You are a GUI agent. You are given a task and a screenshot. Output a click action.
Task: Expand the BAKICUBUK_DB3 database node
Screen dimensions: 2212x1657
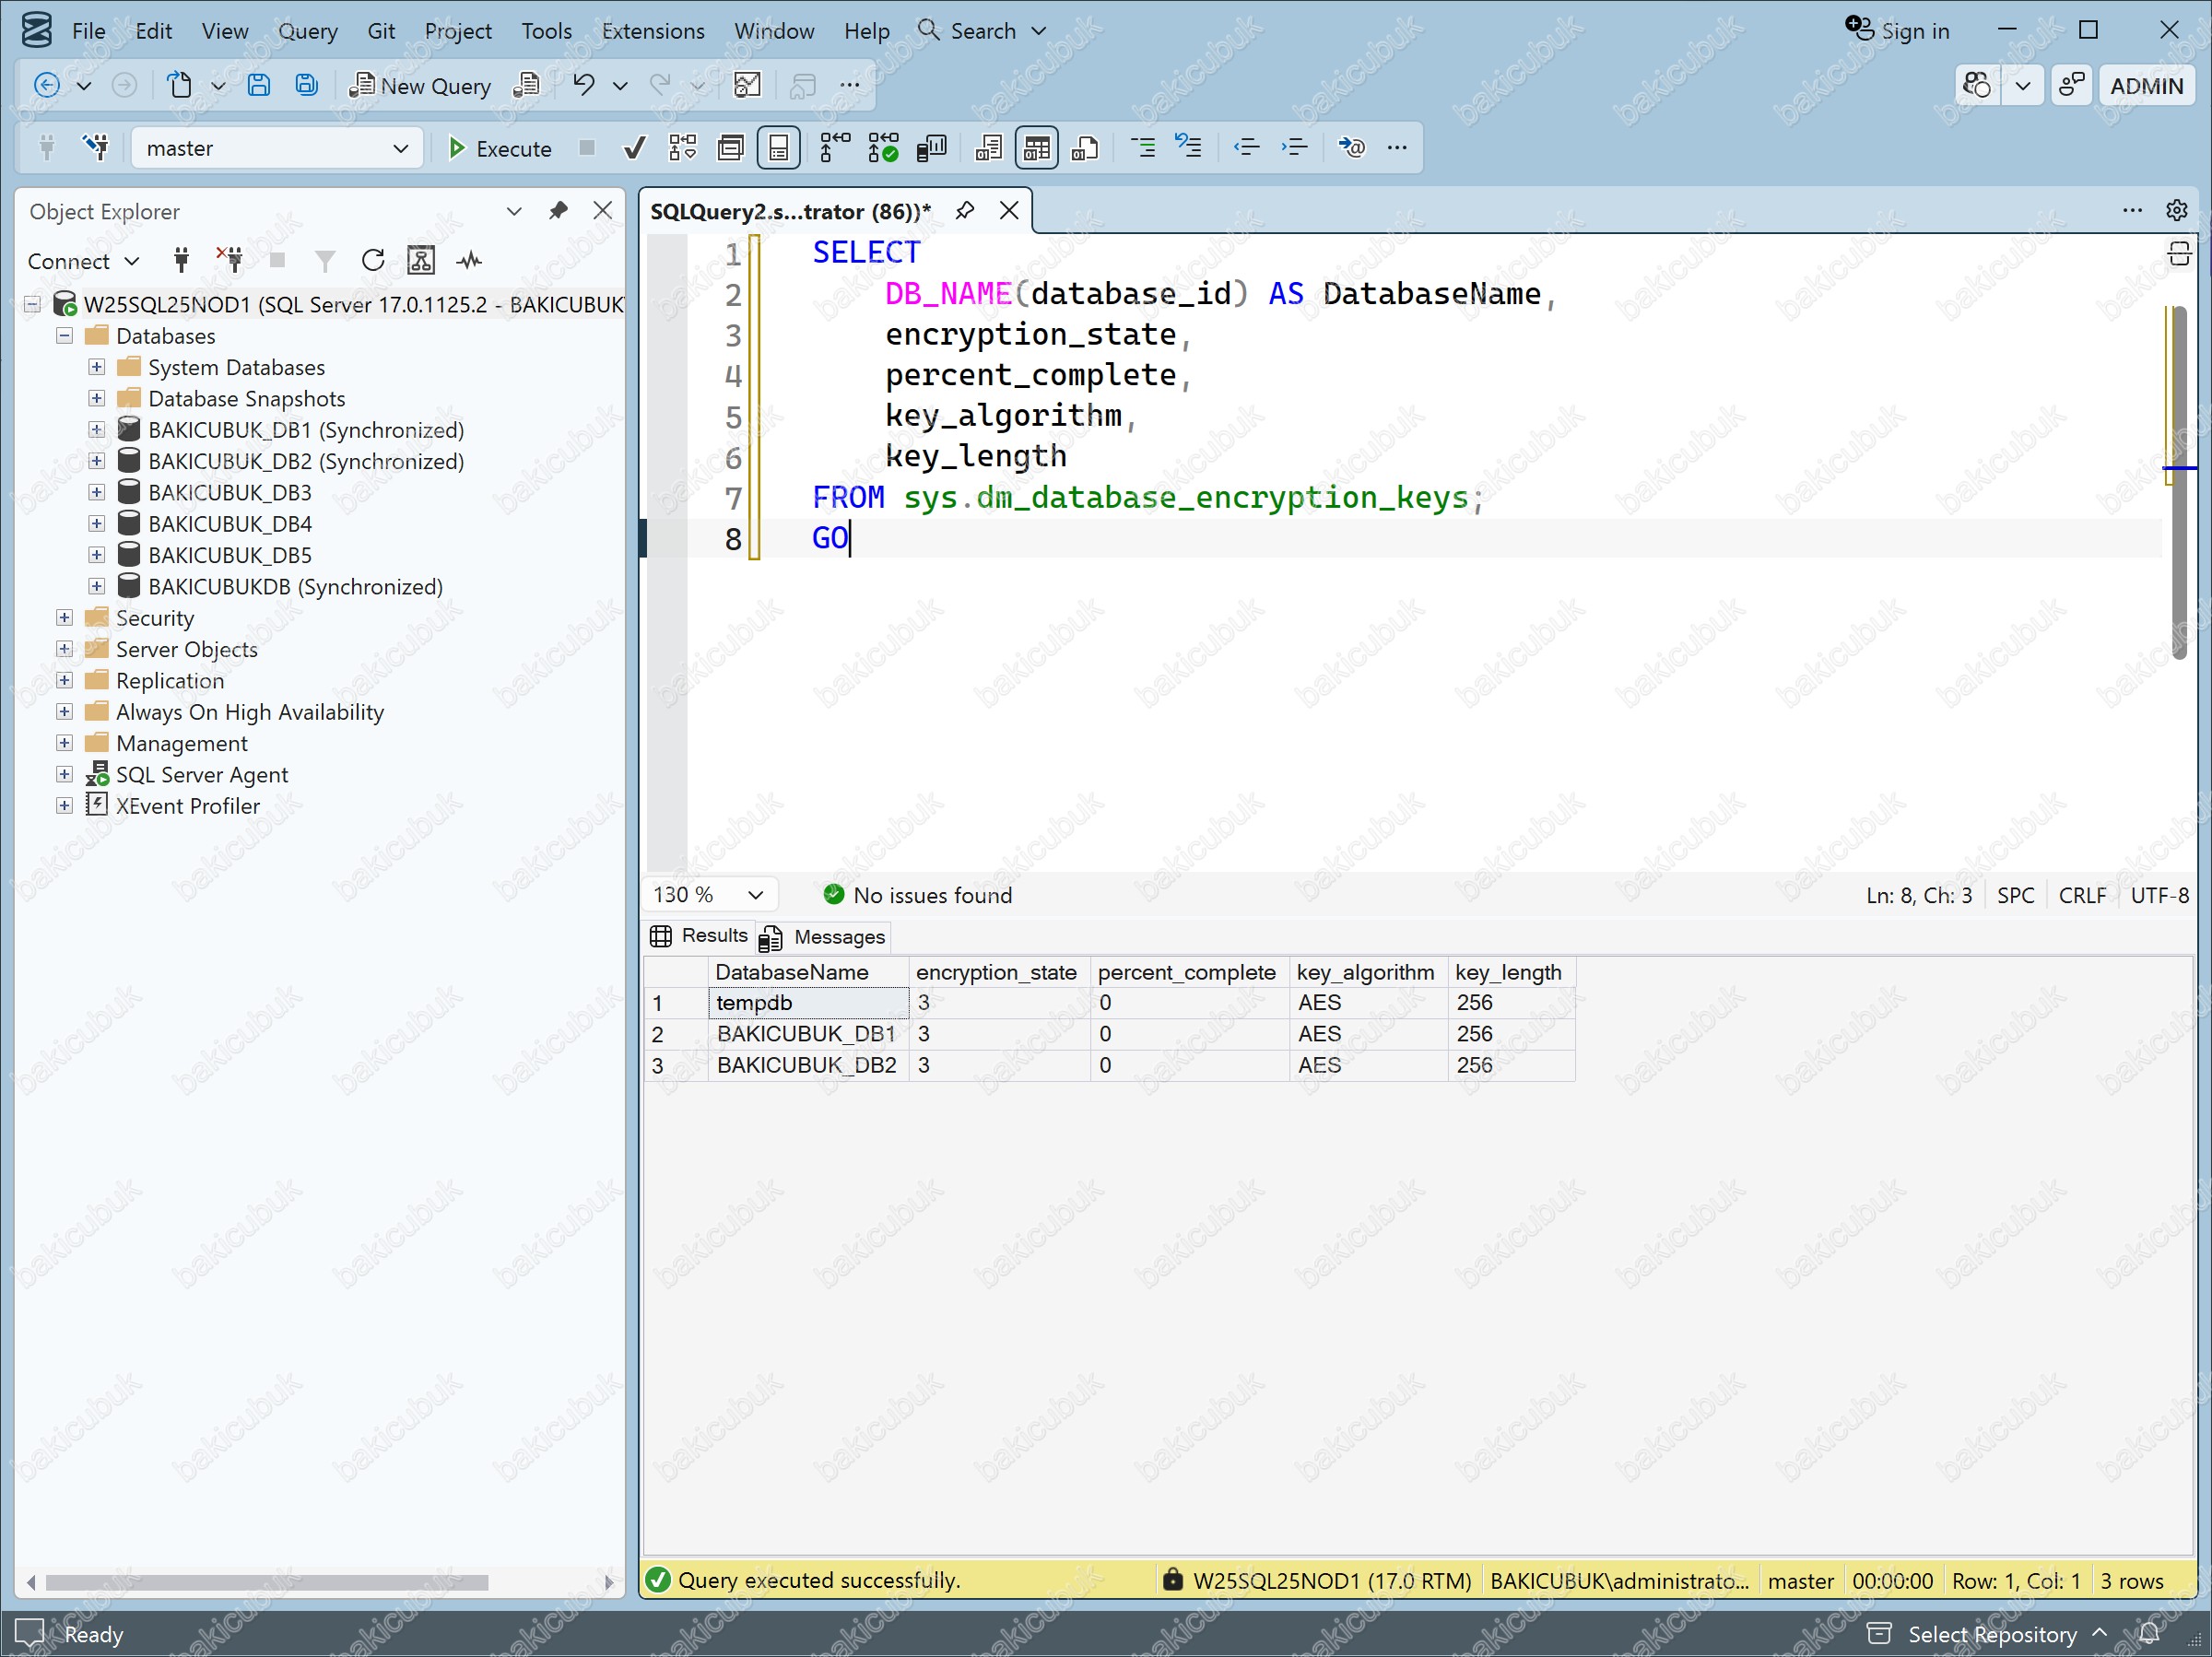click(x=96, y=493)
